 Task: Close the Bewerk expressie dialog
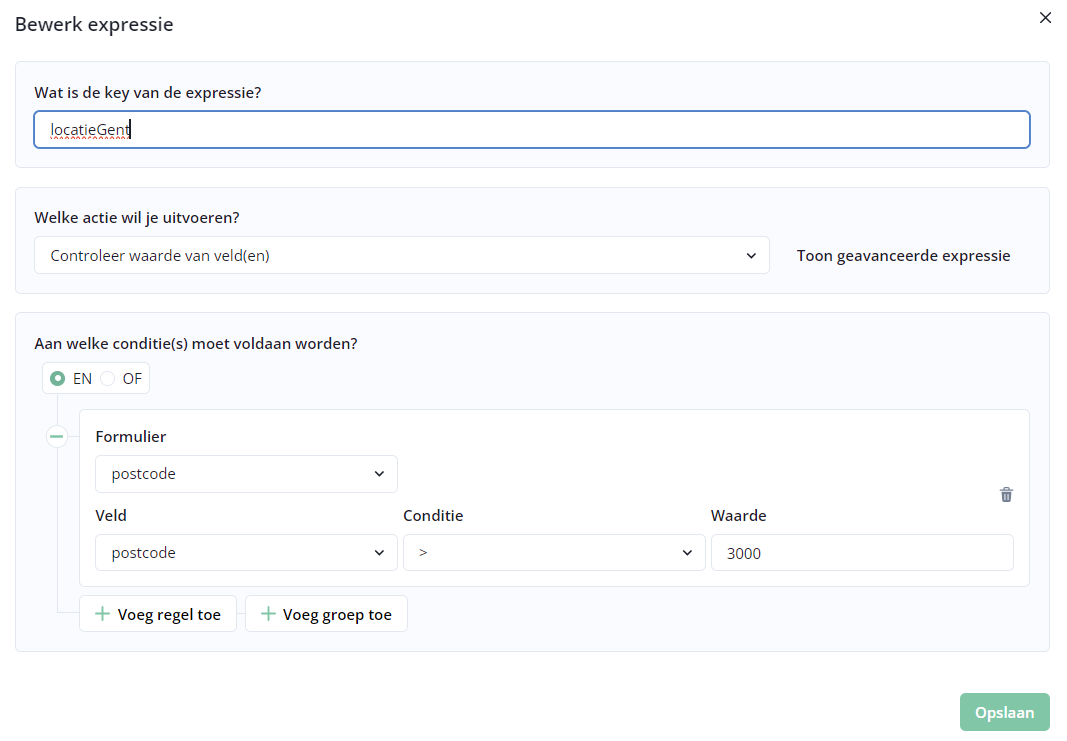coord(1045,18)
